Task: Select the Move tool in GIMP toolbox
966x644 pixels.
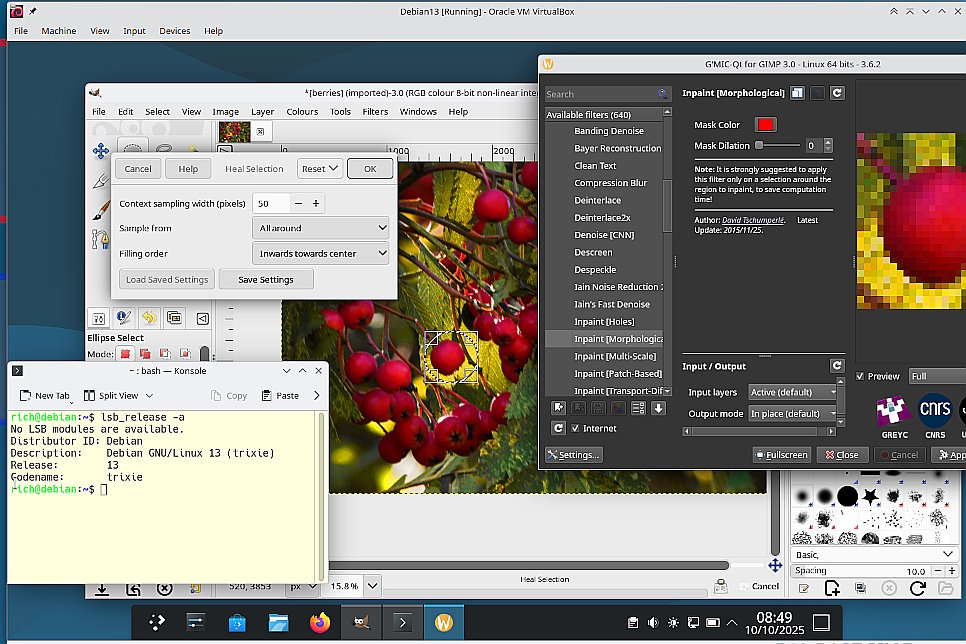Action: pyautogui.click(x=100, y=151)
